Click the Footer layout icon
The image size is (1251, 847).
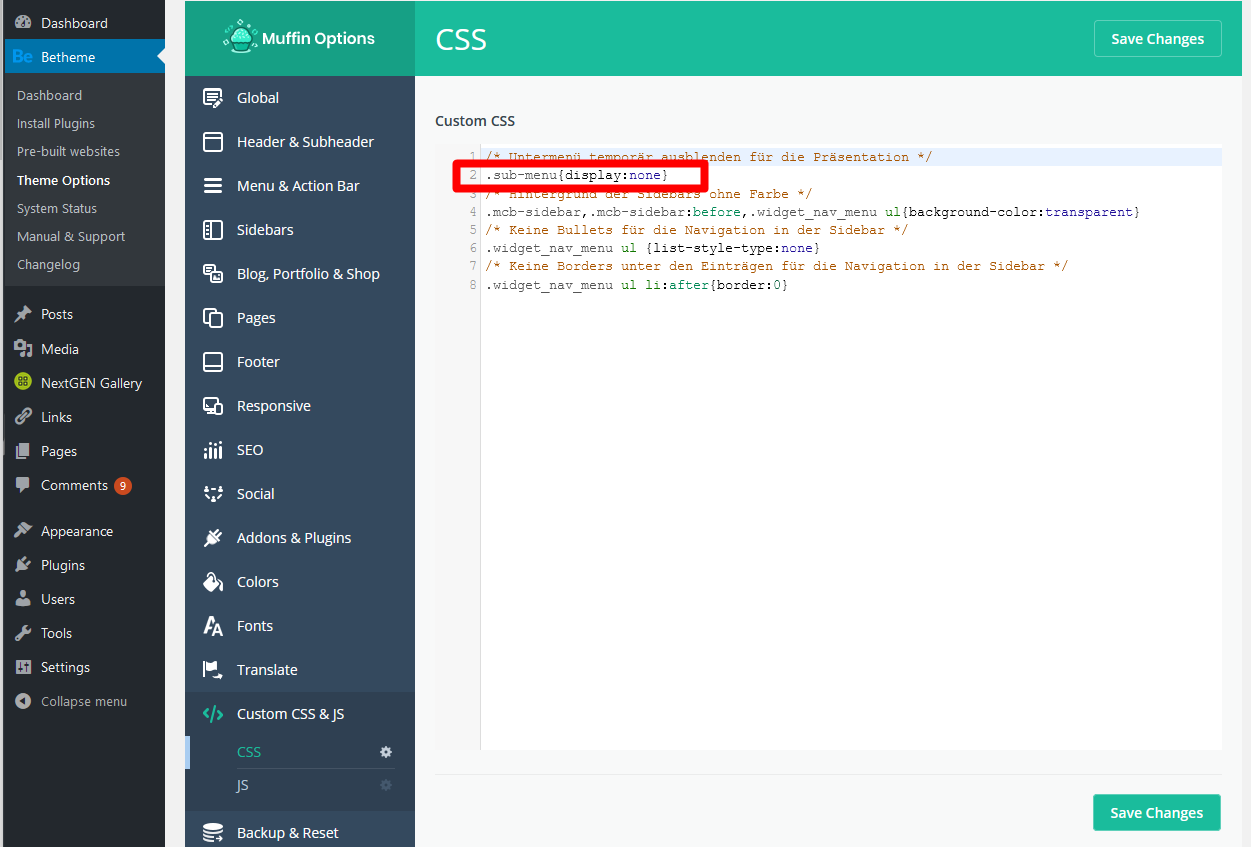point(213,362)
